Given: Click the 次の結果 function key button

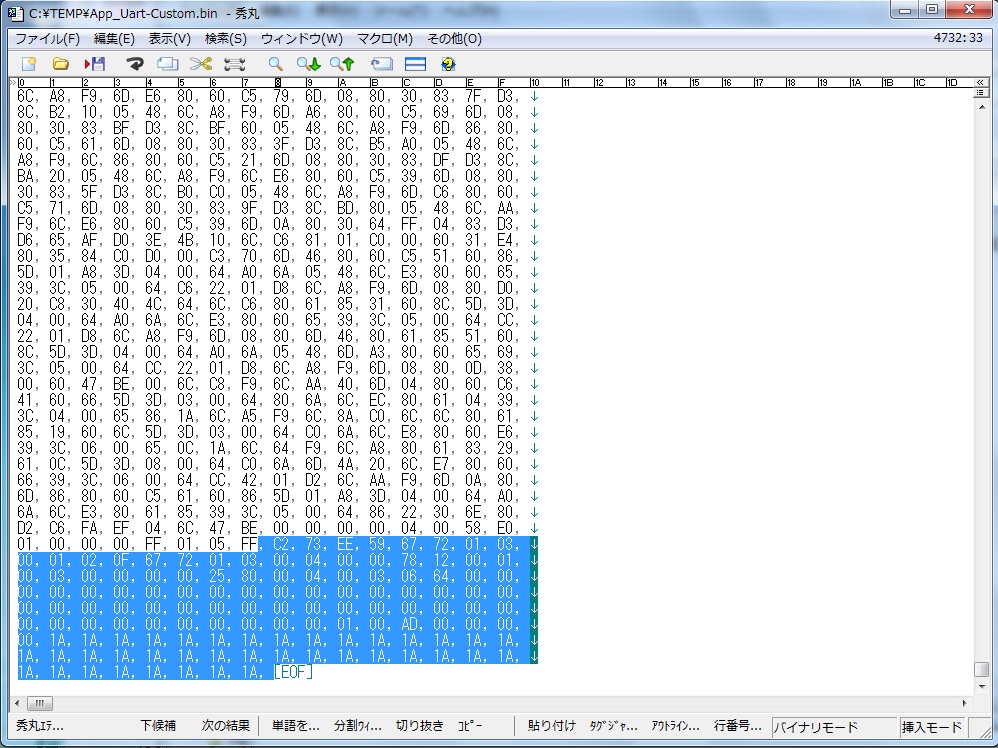Looking at the screenshot, I should pos(226,726).
